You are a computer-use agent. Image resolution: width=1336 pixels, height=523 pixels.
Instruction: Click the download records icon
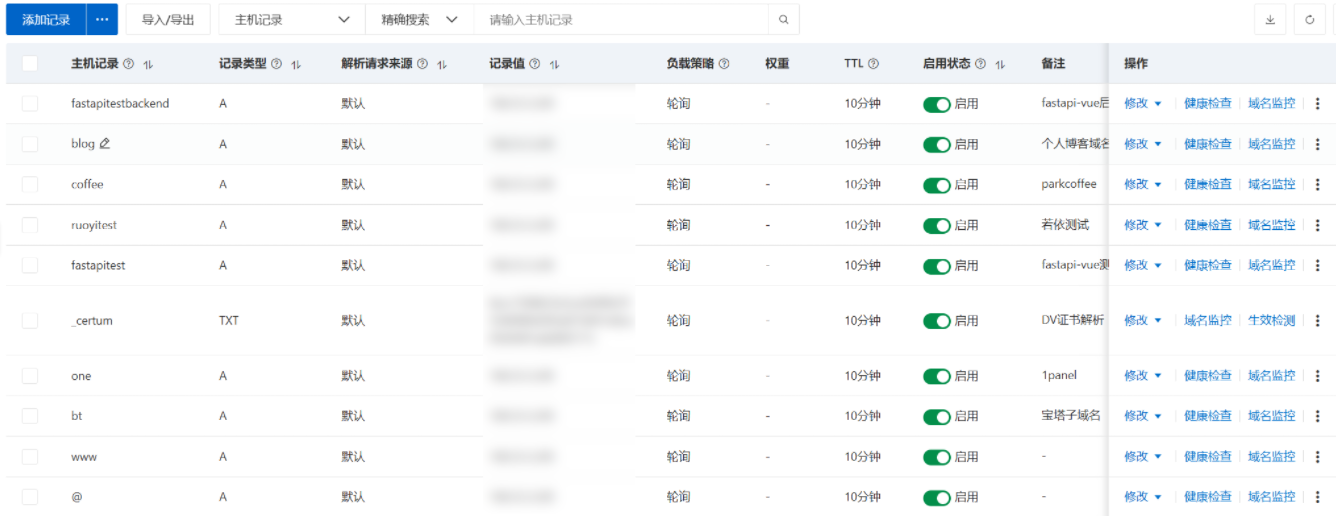pyautogui.click(x=1270, y=20)
